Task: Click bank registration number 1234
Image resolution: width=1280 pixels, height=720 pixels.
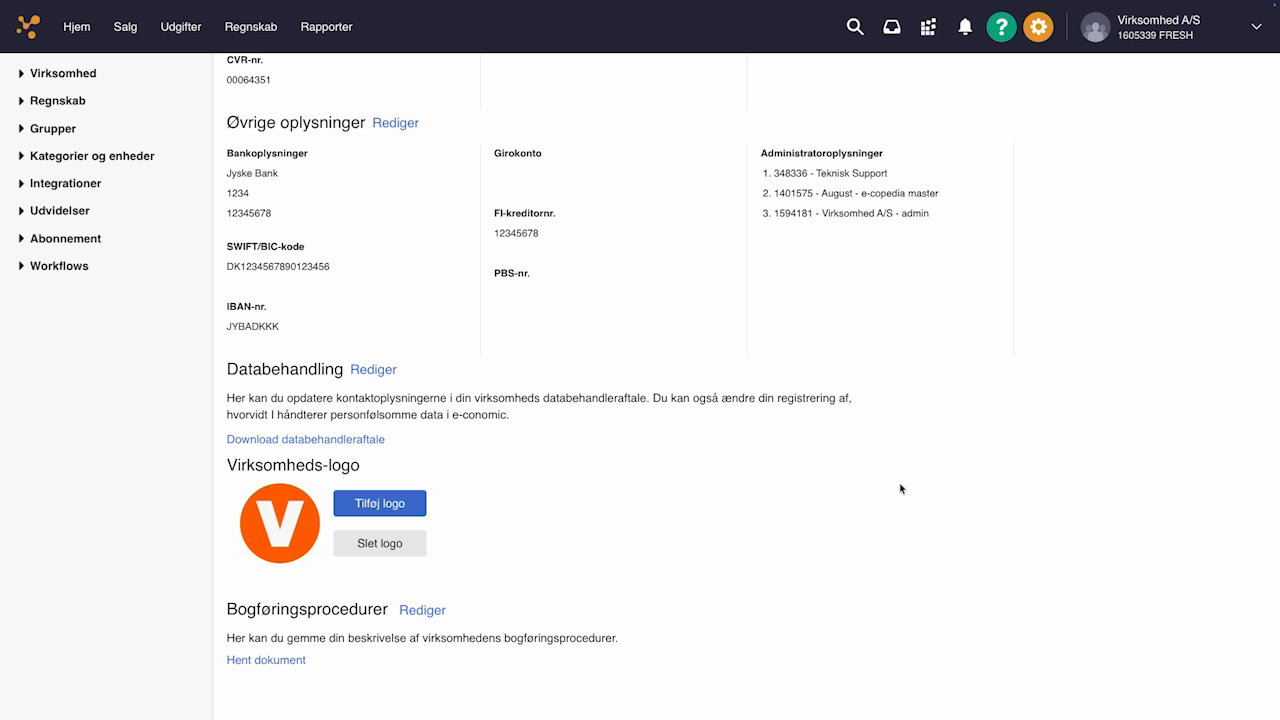Action: click(x=238, y=193)
